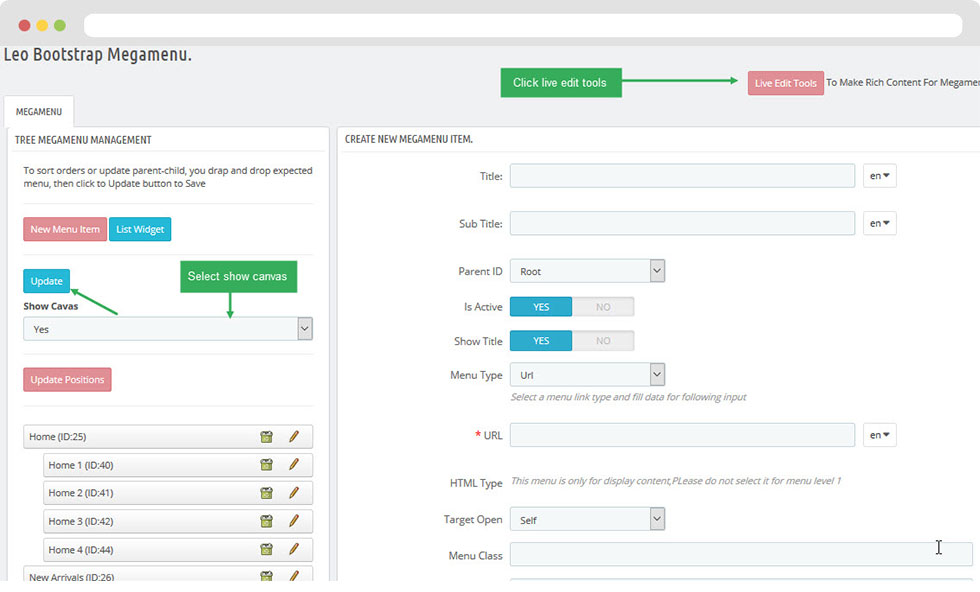The height and width of the screenshot is (592, 980).
Task: Delete the Home 4 (ID:44) item
Action: click(x=266, y=549)
